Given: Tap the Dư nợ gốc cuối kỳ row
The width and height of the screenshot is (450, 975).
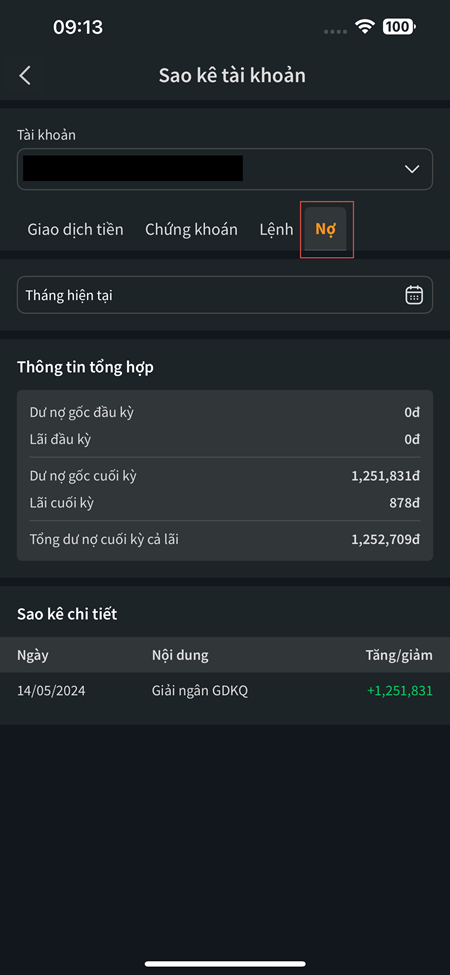Looking at the screenshot, I should coord(224,476).
